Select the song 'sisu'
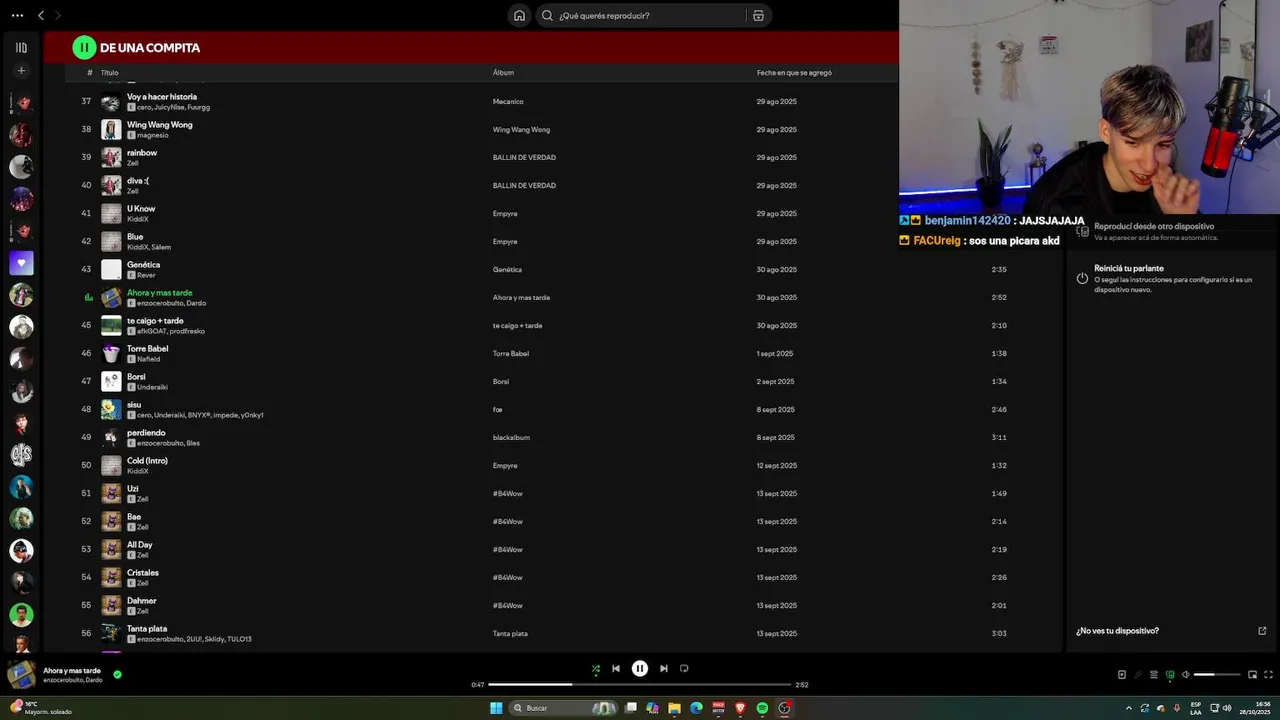The width and height of the screenshot is (1280, 720). pos(134,405)
